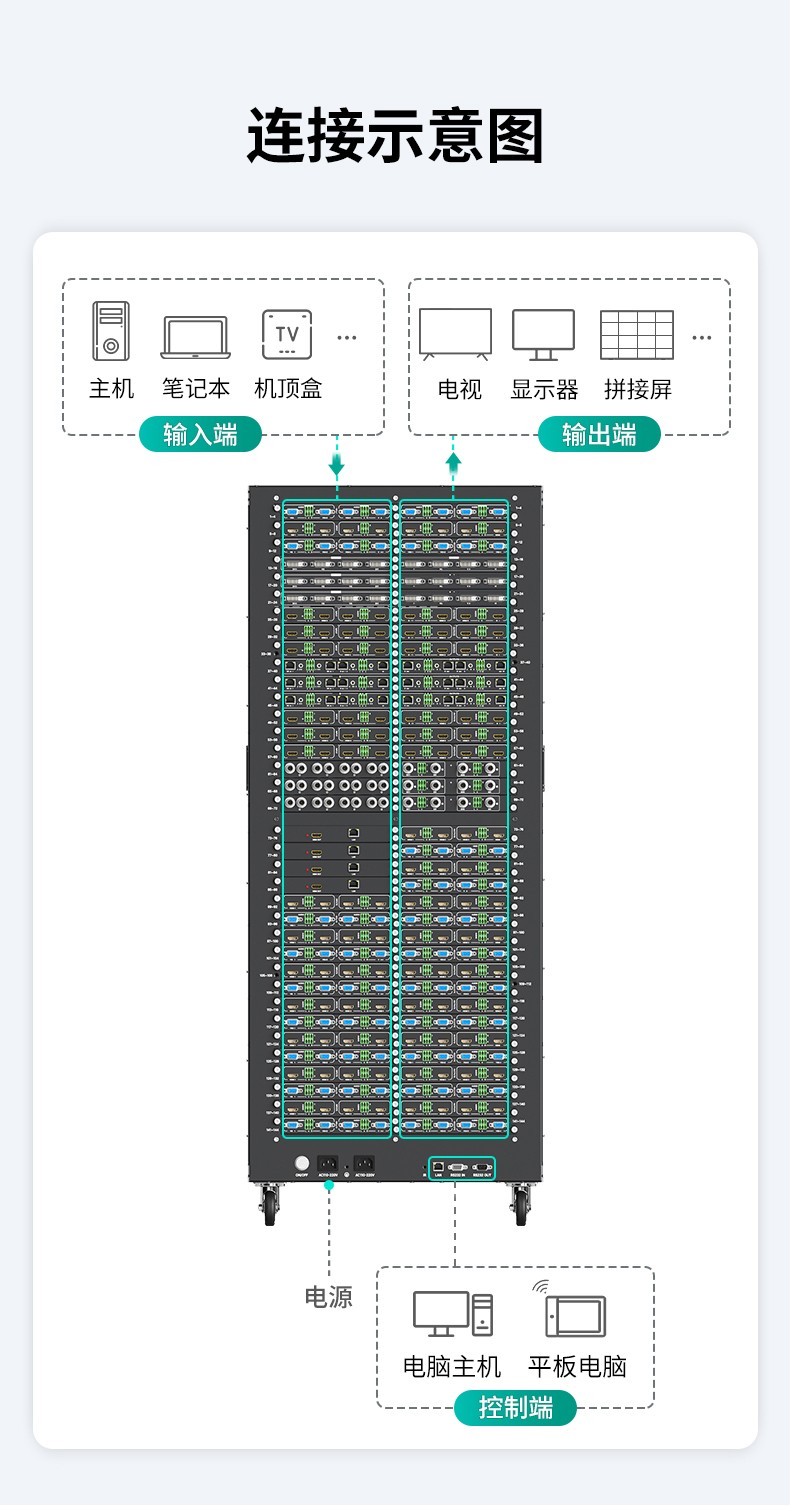Click the RS232 OUT port
This screenshot has height=1506, width=790.
482,1166
